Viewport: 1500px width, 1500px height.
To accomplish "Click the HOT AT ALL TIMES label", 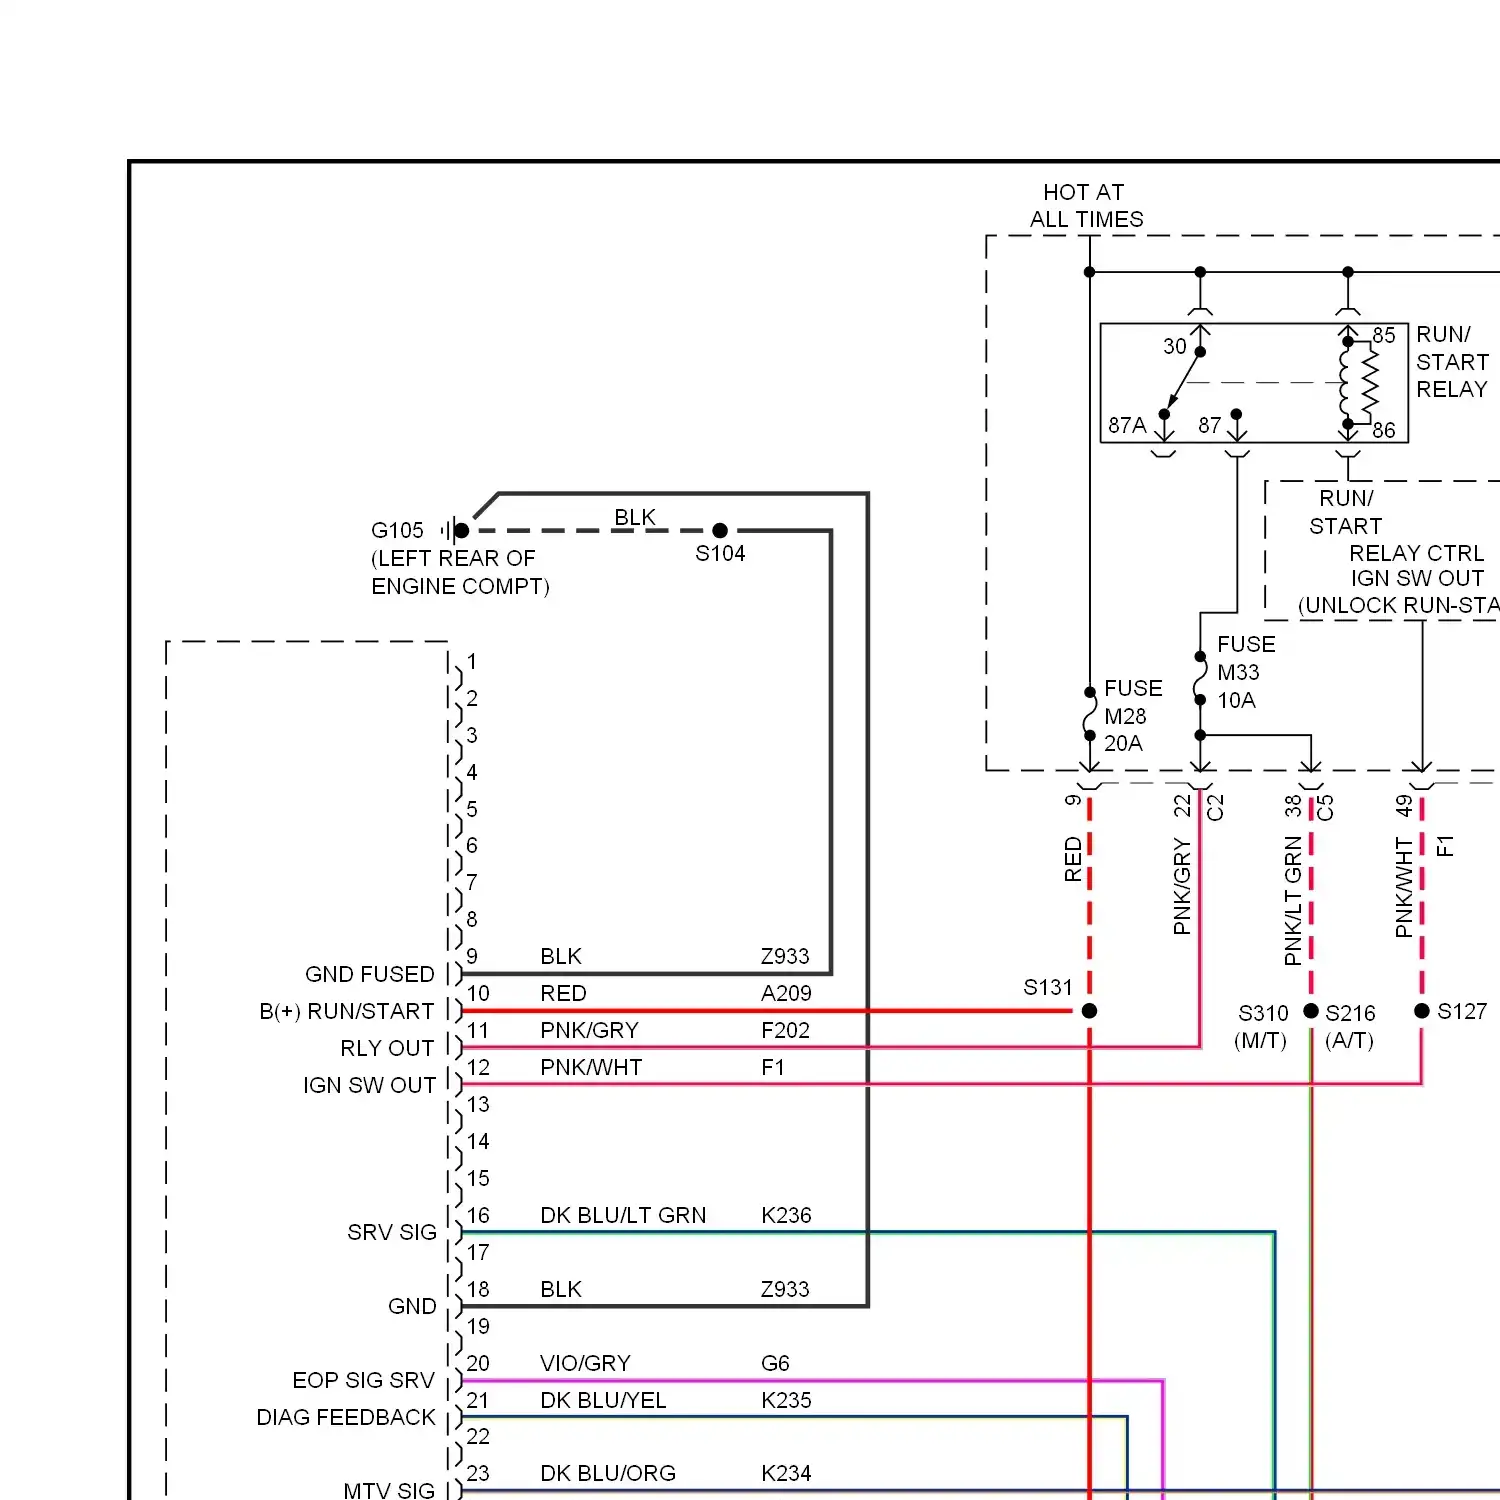I will click(1086, 206).
